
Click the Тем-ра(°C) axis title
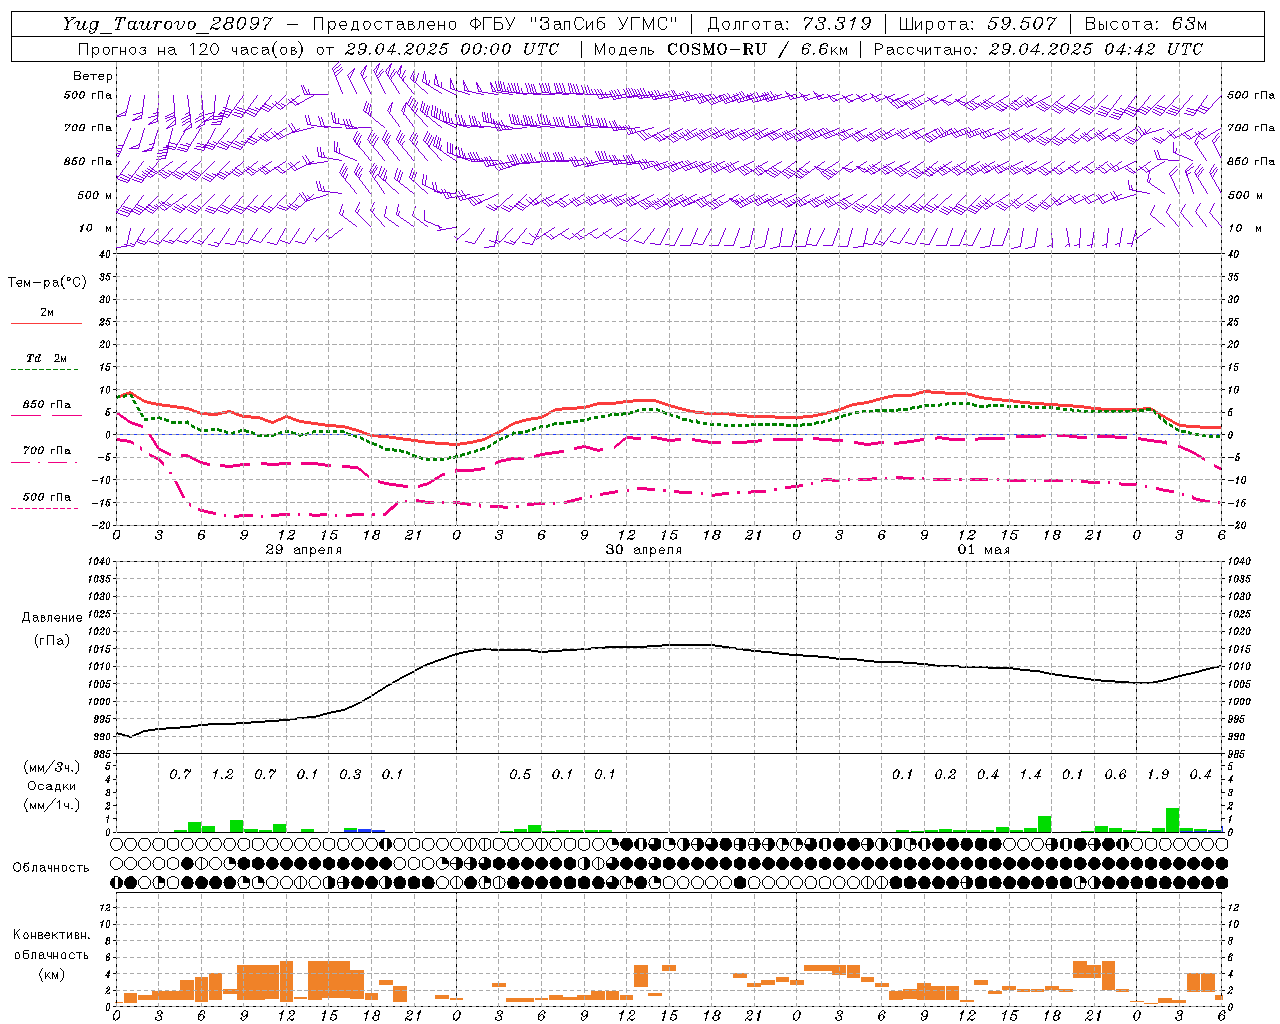47,283
